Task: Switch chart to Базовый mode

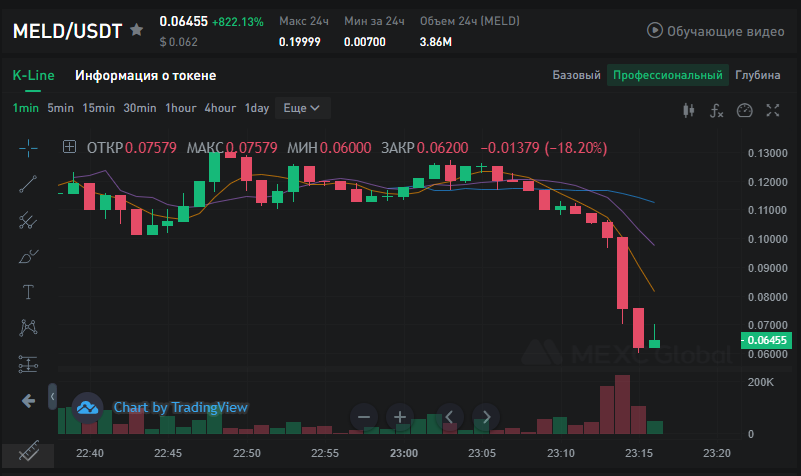Action: 577,75
